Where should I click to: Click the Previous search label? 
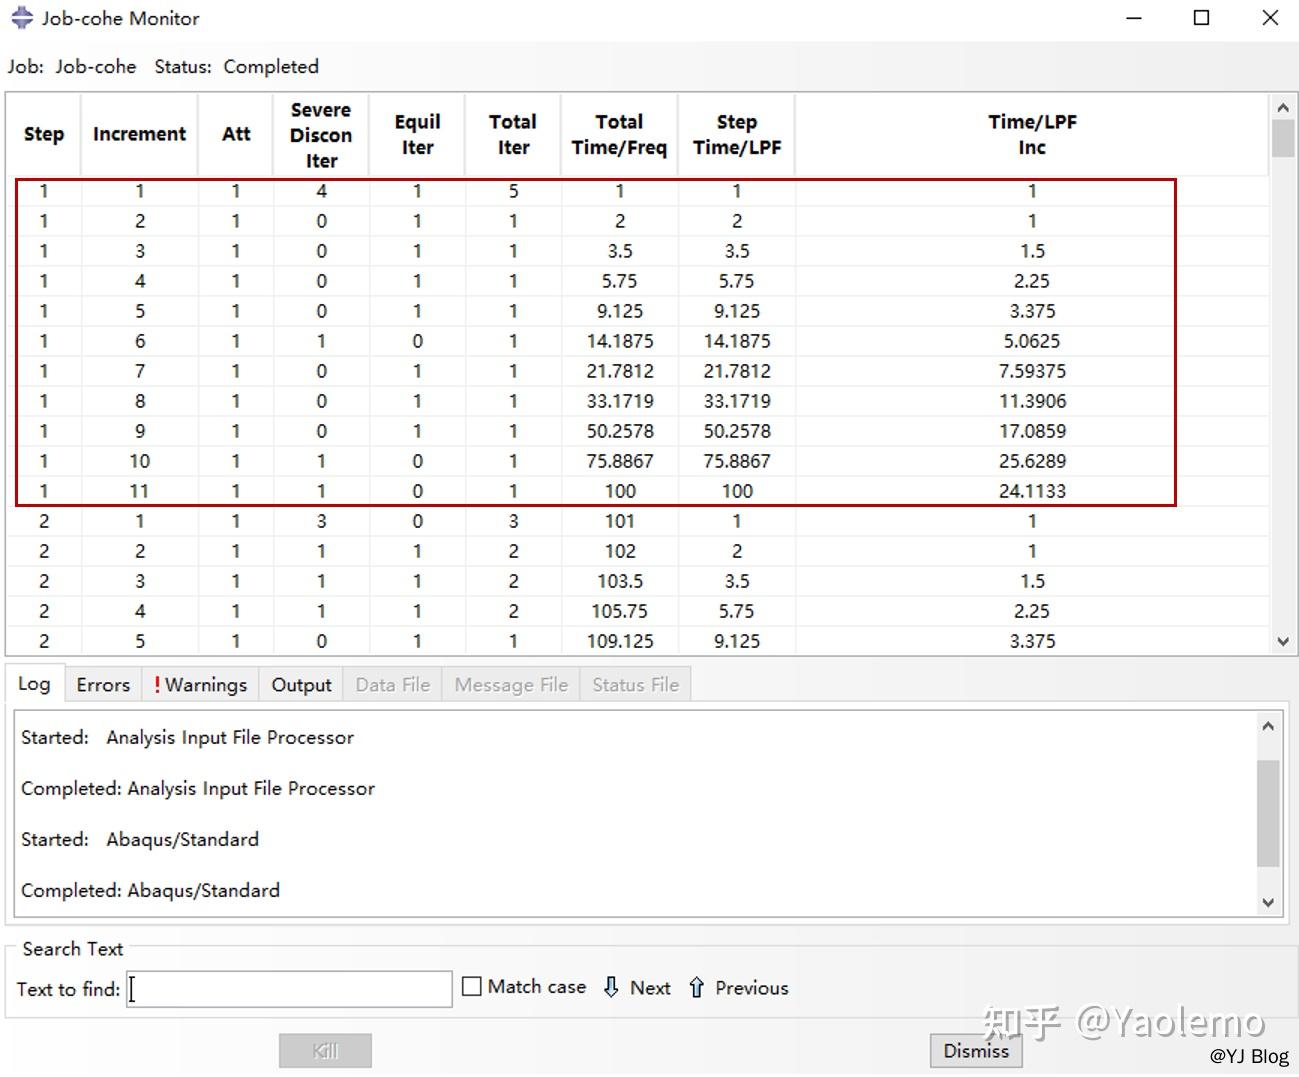tap(752, 988)
